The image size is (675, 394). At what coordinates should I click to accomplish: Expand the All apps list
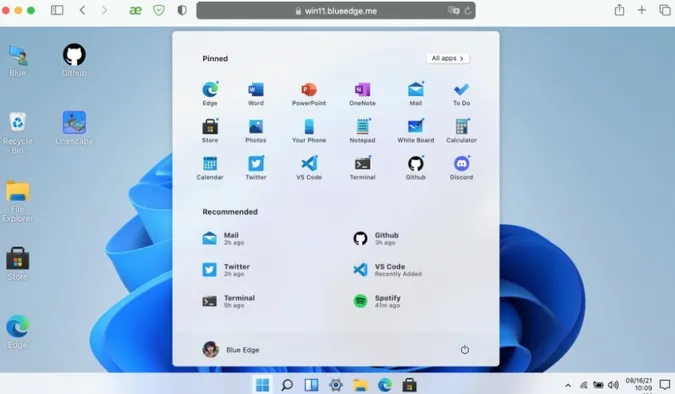[448, 58]
